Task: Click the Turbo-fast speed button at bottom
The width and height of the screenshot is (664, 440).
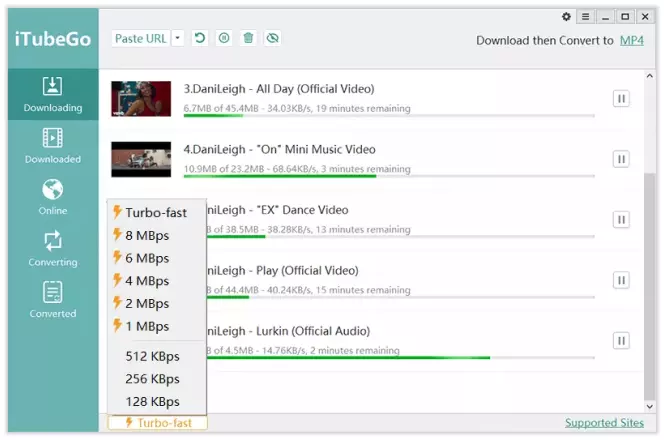Action: coord(158,423)
